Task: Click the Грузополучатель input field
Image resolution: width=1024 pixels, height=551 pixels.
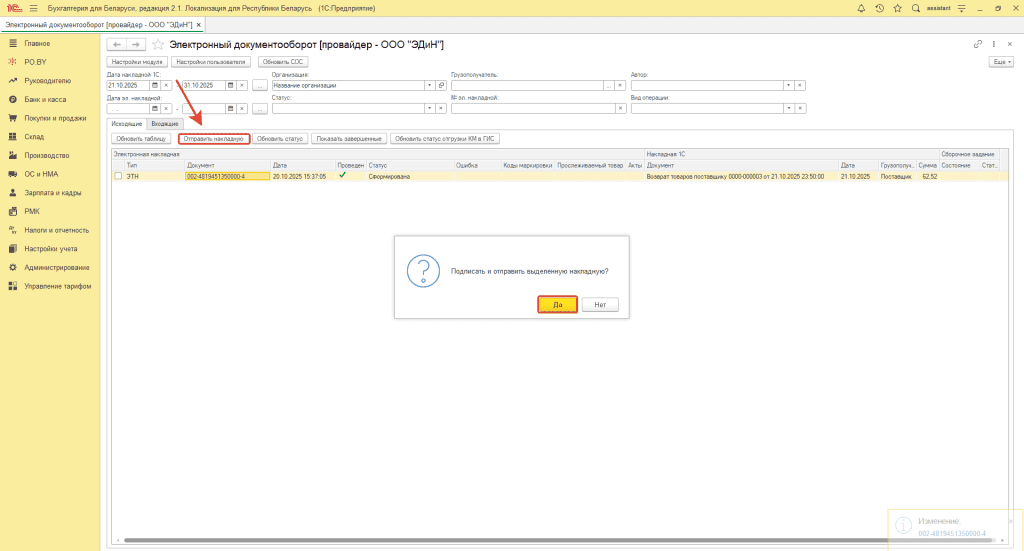Action: coord(527,86)
